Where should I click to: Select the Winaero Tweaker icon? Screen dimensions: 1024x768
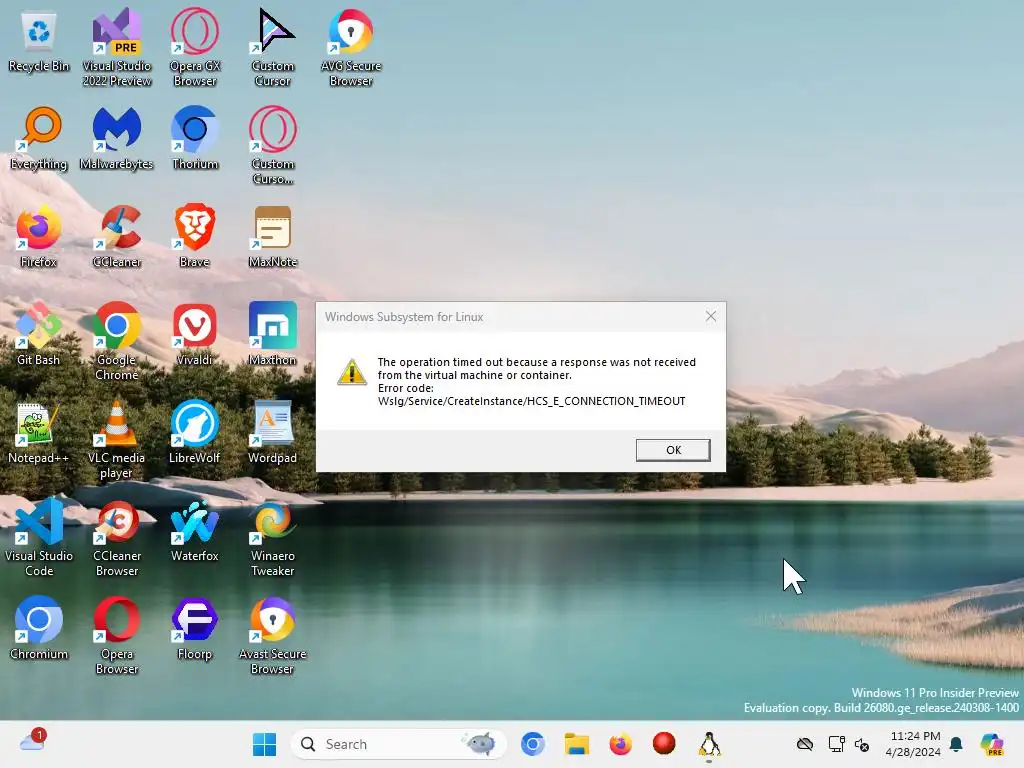coord(273,537)
